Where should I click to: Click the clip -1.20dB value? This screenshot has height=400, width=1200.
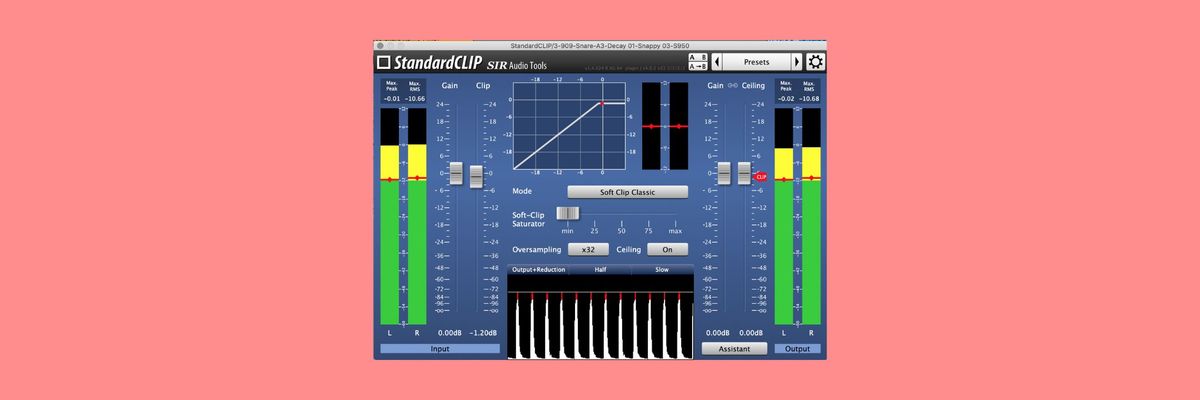[x=483, y=332]
